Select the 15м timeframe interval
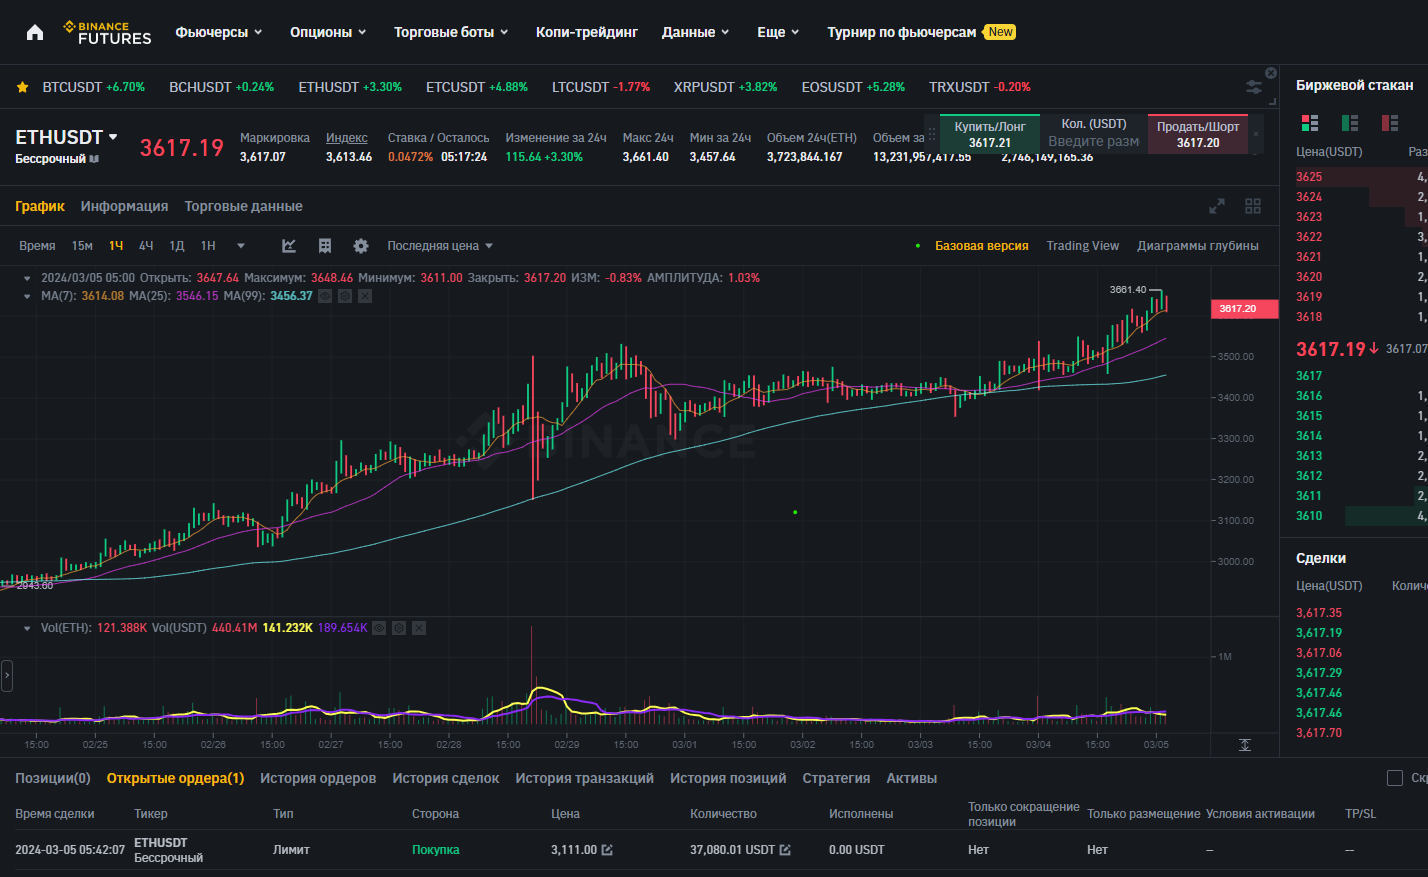Viewport: 1428px width, 877px height. tap(82, 246)
